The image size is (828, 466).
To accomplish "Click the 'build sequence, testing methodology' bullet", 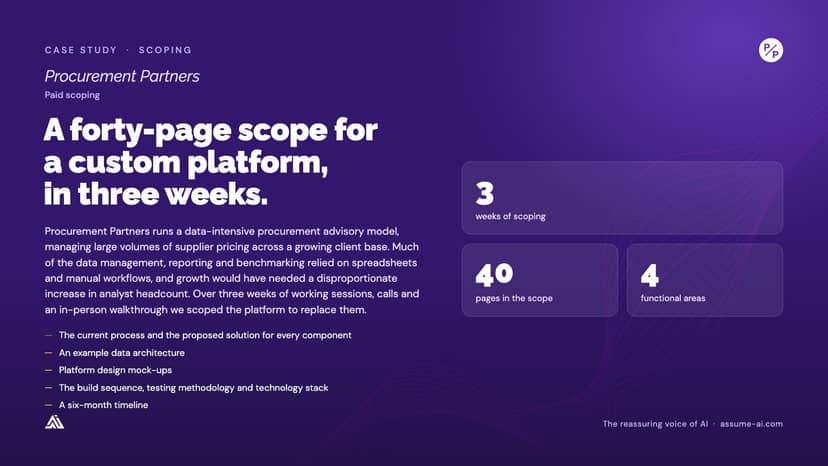I will point(193,387).
